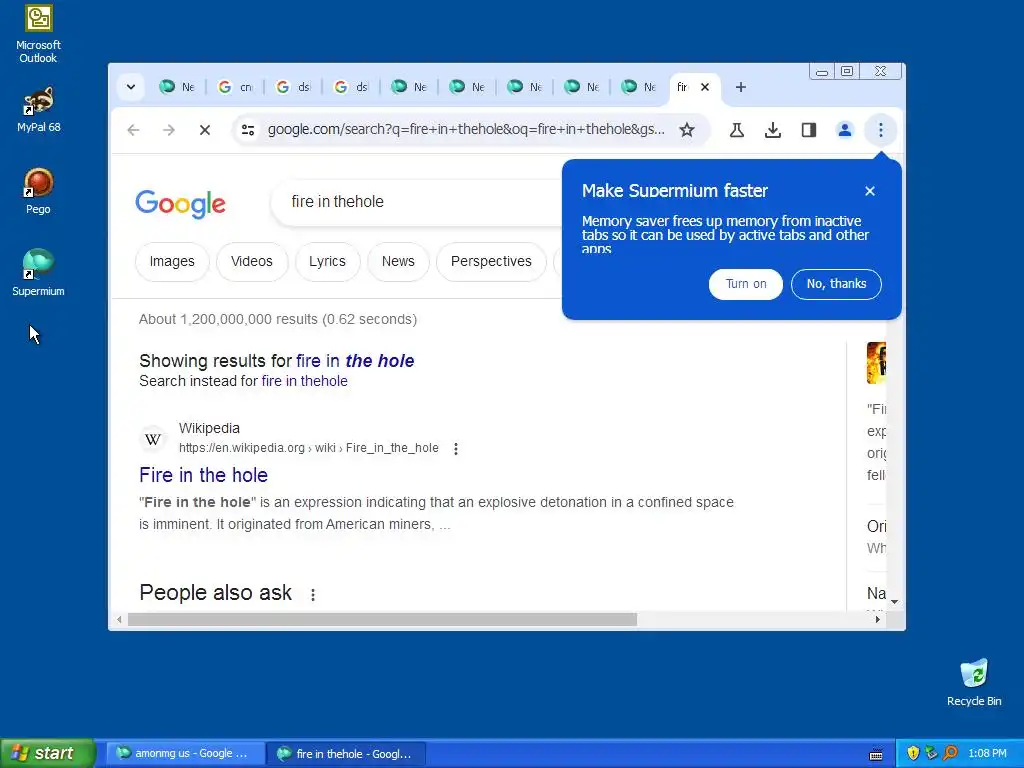Click the search box with 'fire in thehole'
The image size is (1024, 768).
tap(418, 202)
